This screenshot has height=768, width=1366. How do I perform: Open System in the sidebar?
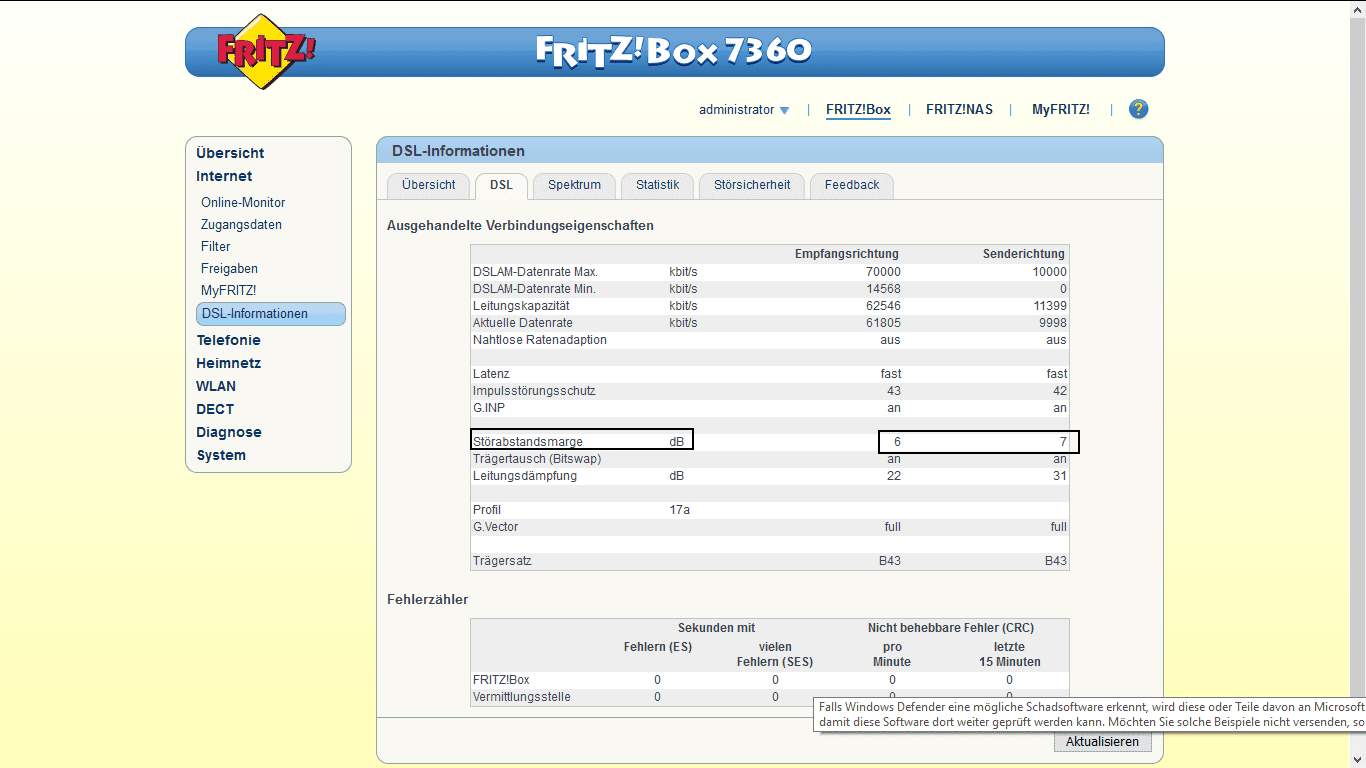point(221,455)
